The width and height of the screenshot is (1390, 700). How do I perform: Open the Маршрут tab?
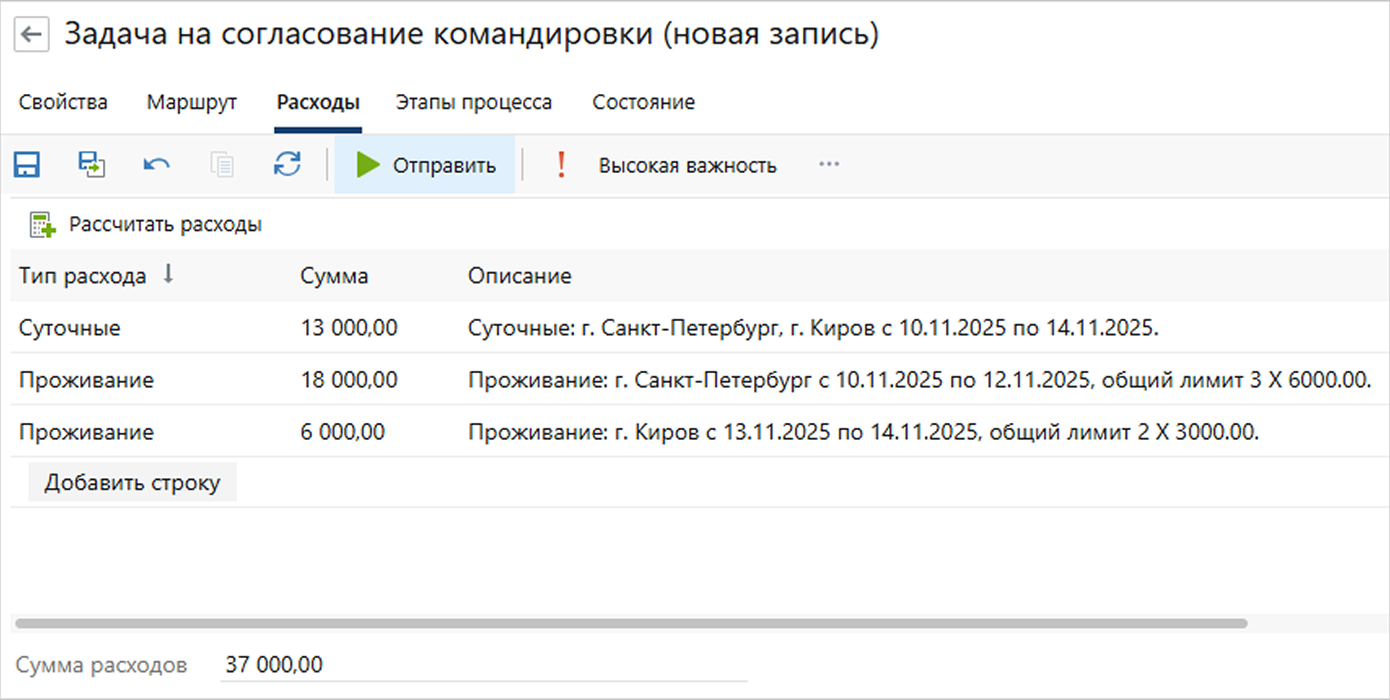click(191, 102)
